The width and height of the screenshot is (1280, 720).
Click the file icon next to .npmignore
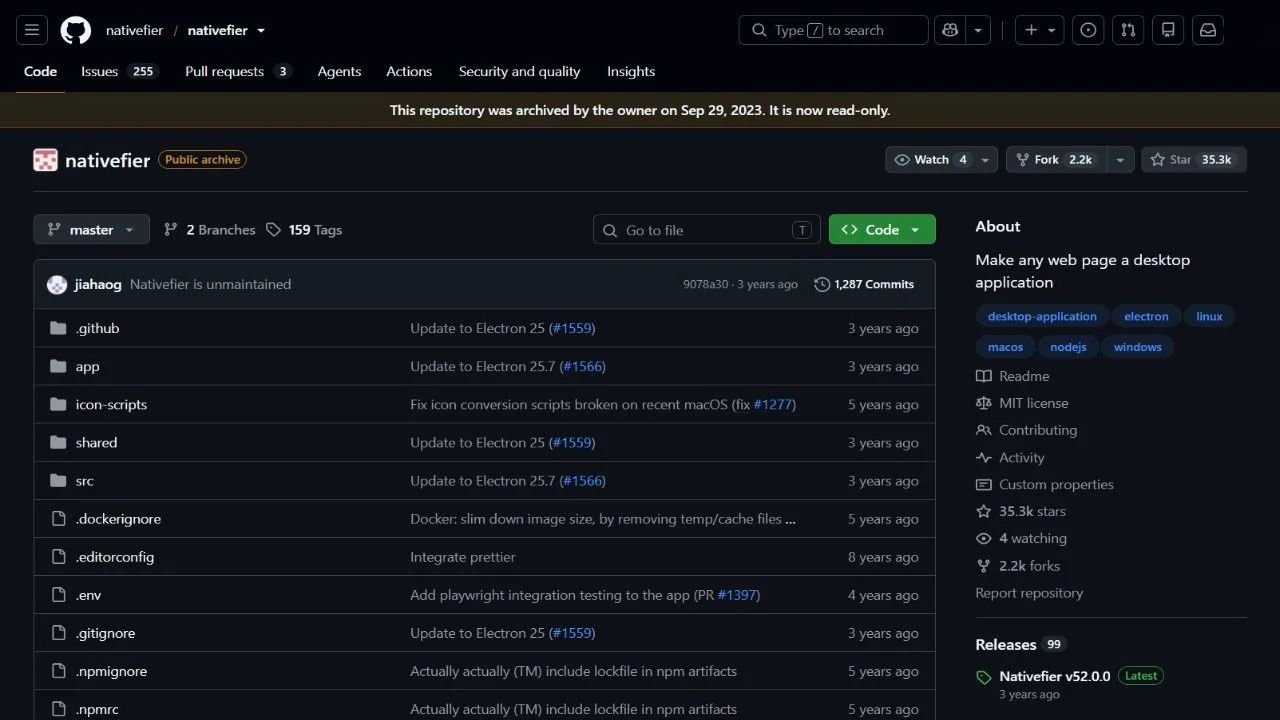tap(58, 671)
